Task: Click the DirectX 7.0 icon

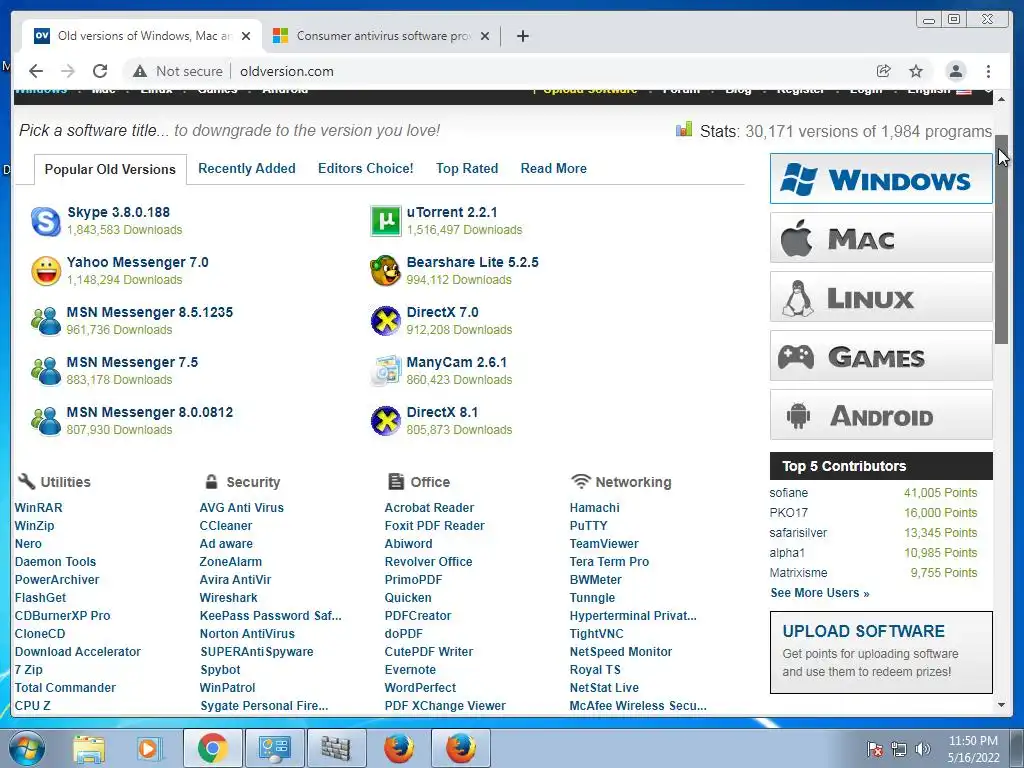Action: click(x=385, y=321)
